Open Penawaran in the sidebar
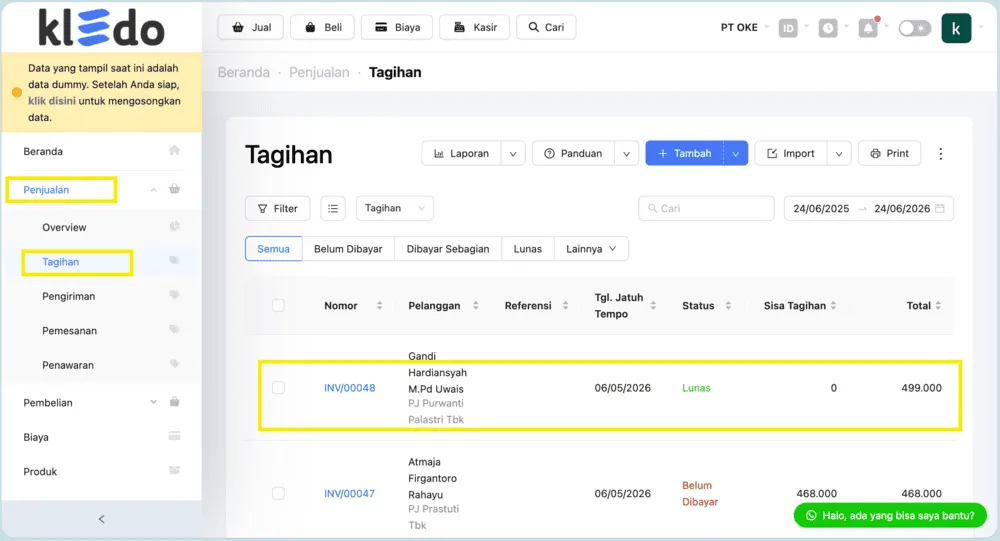Image resolution: width=1000 pixels, height=541 pixels. point(68,365)
